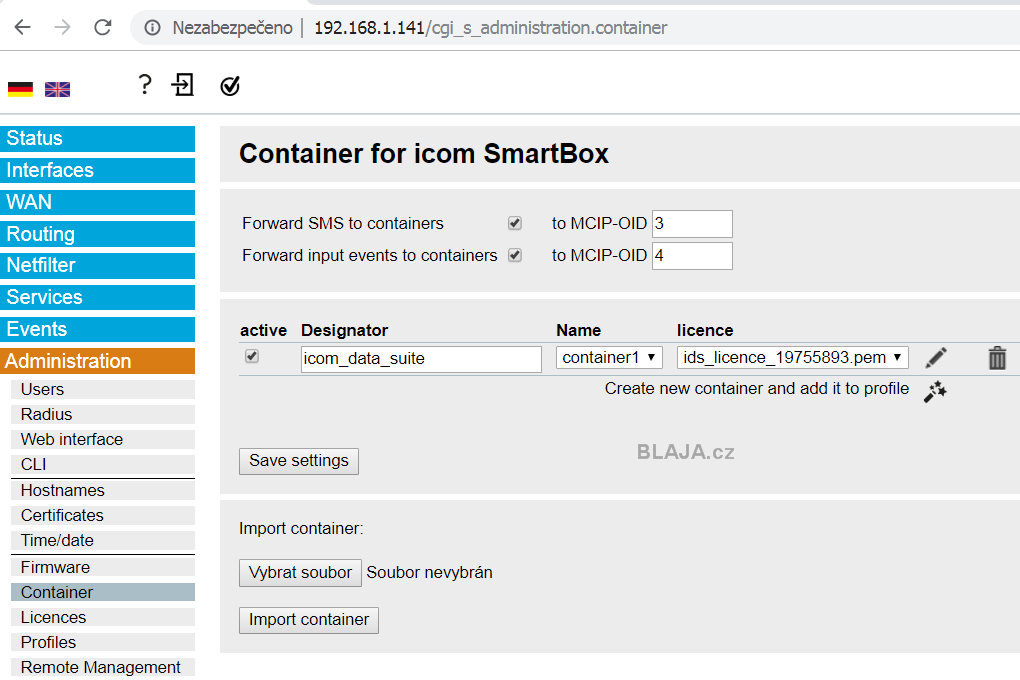This screenshot has width=1020, height=680.
Task: Open the container1 Name dropdown
Action: (x=609, y=357)
